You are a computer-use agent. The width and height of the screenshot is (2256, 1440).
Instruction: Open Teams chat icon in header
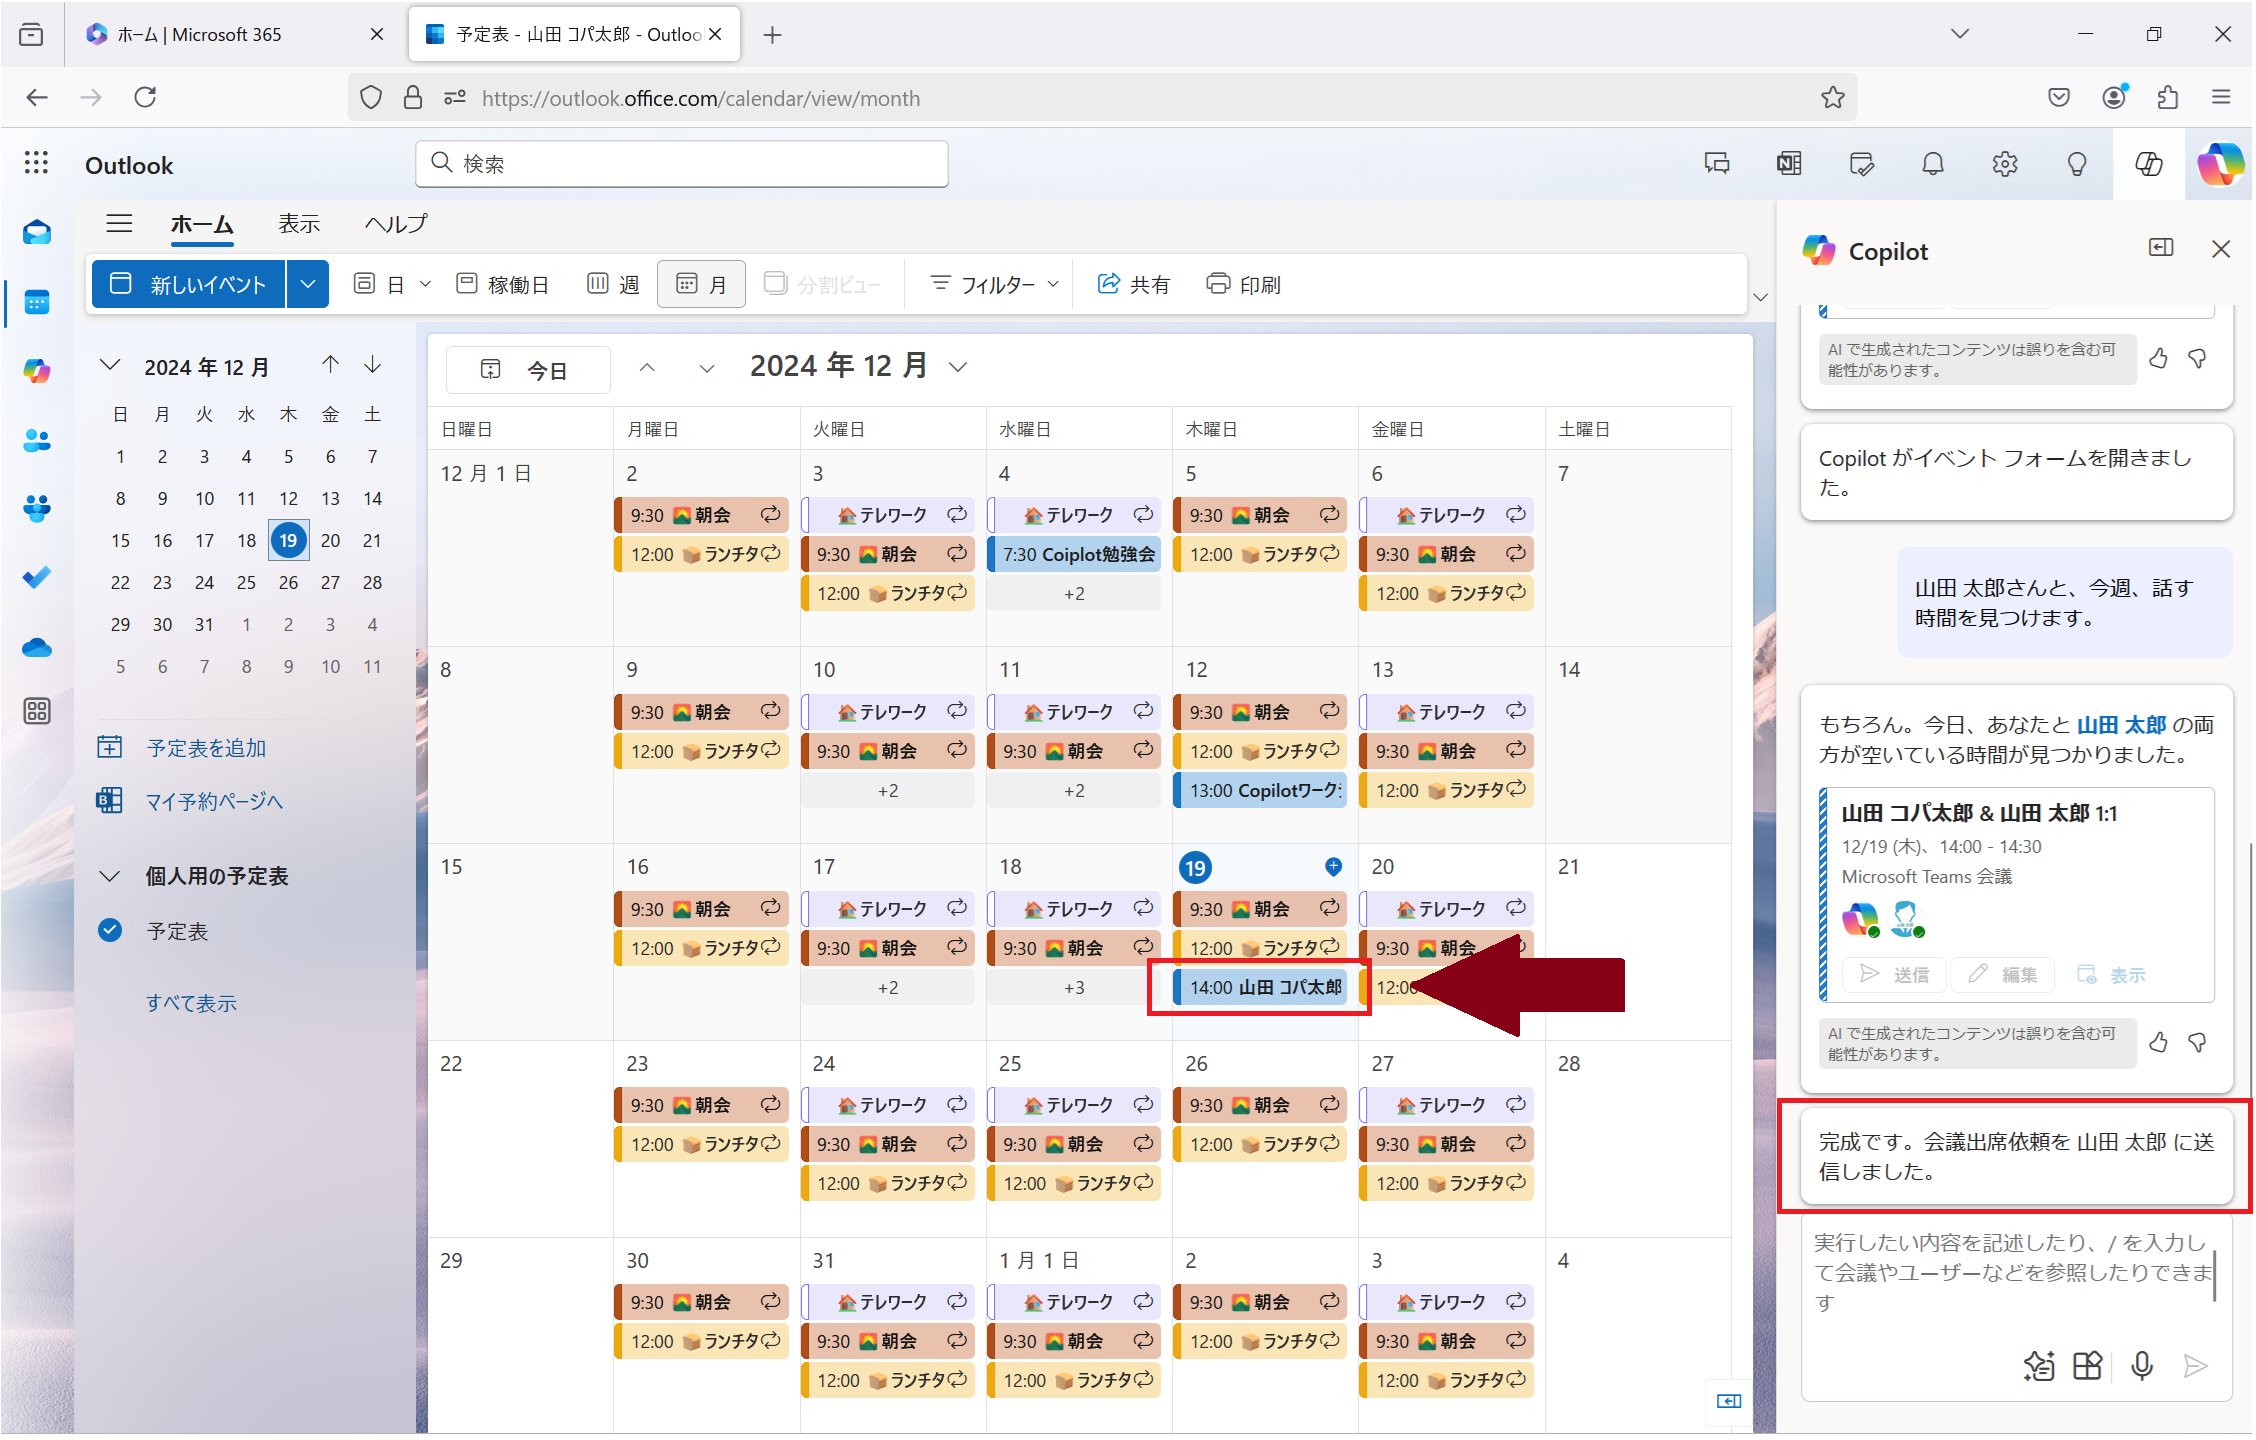(1717, 164)
